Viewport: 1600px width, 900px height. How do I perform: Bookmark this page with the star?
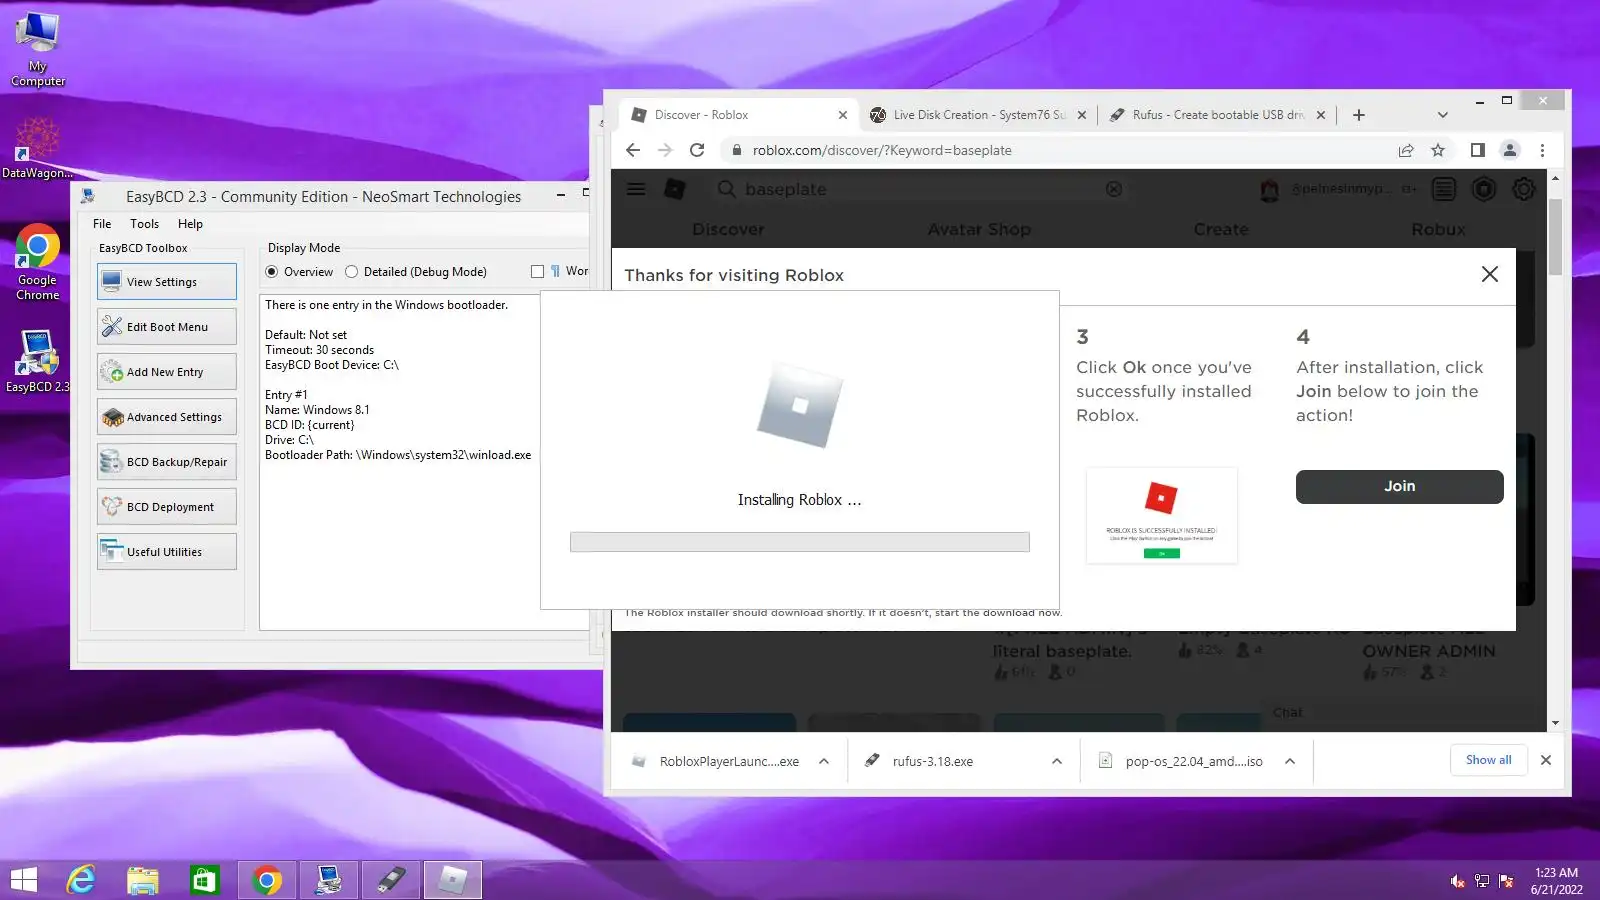1438,150
